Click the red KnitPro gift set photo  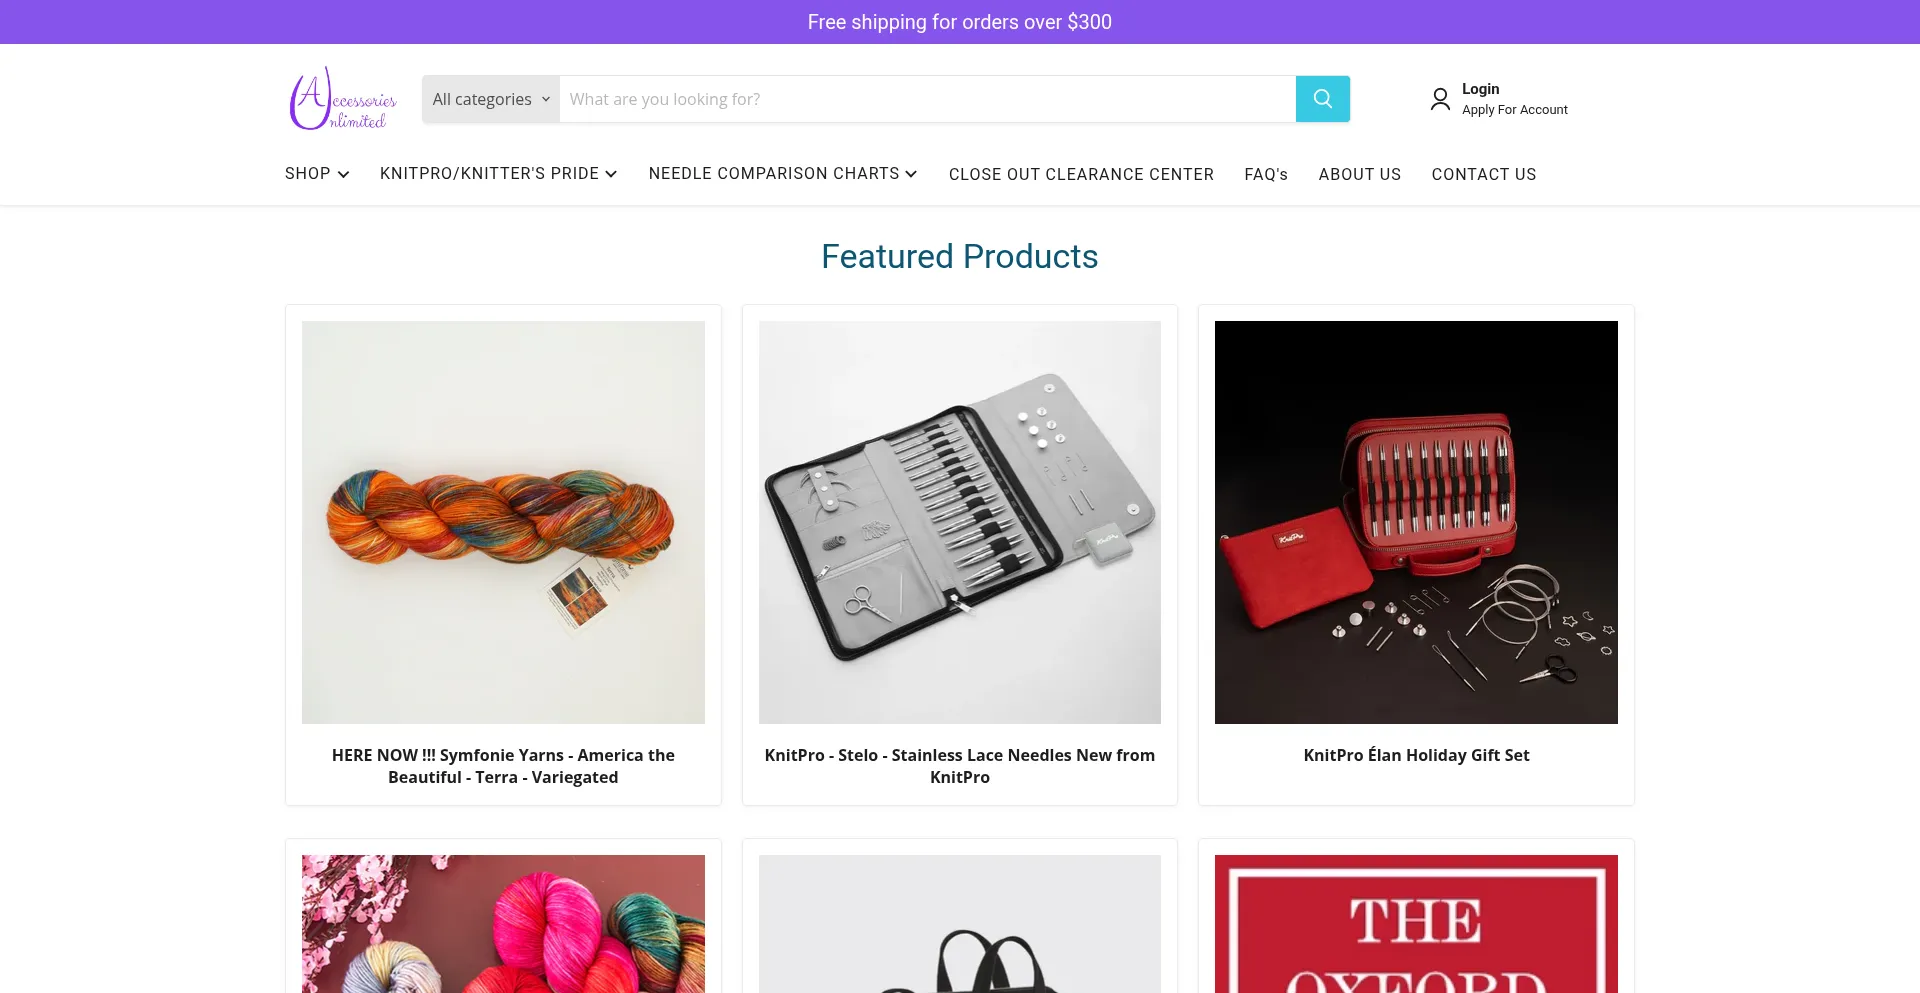point(1415,521)
